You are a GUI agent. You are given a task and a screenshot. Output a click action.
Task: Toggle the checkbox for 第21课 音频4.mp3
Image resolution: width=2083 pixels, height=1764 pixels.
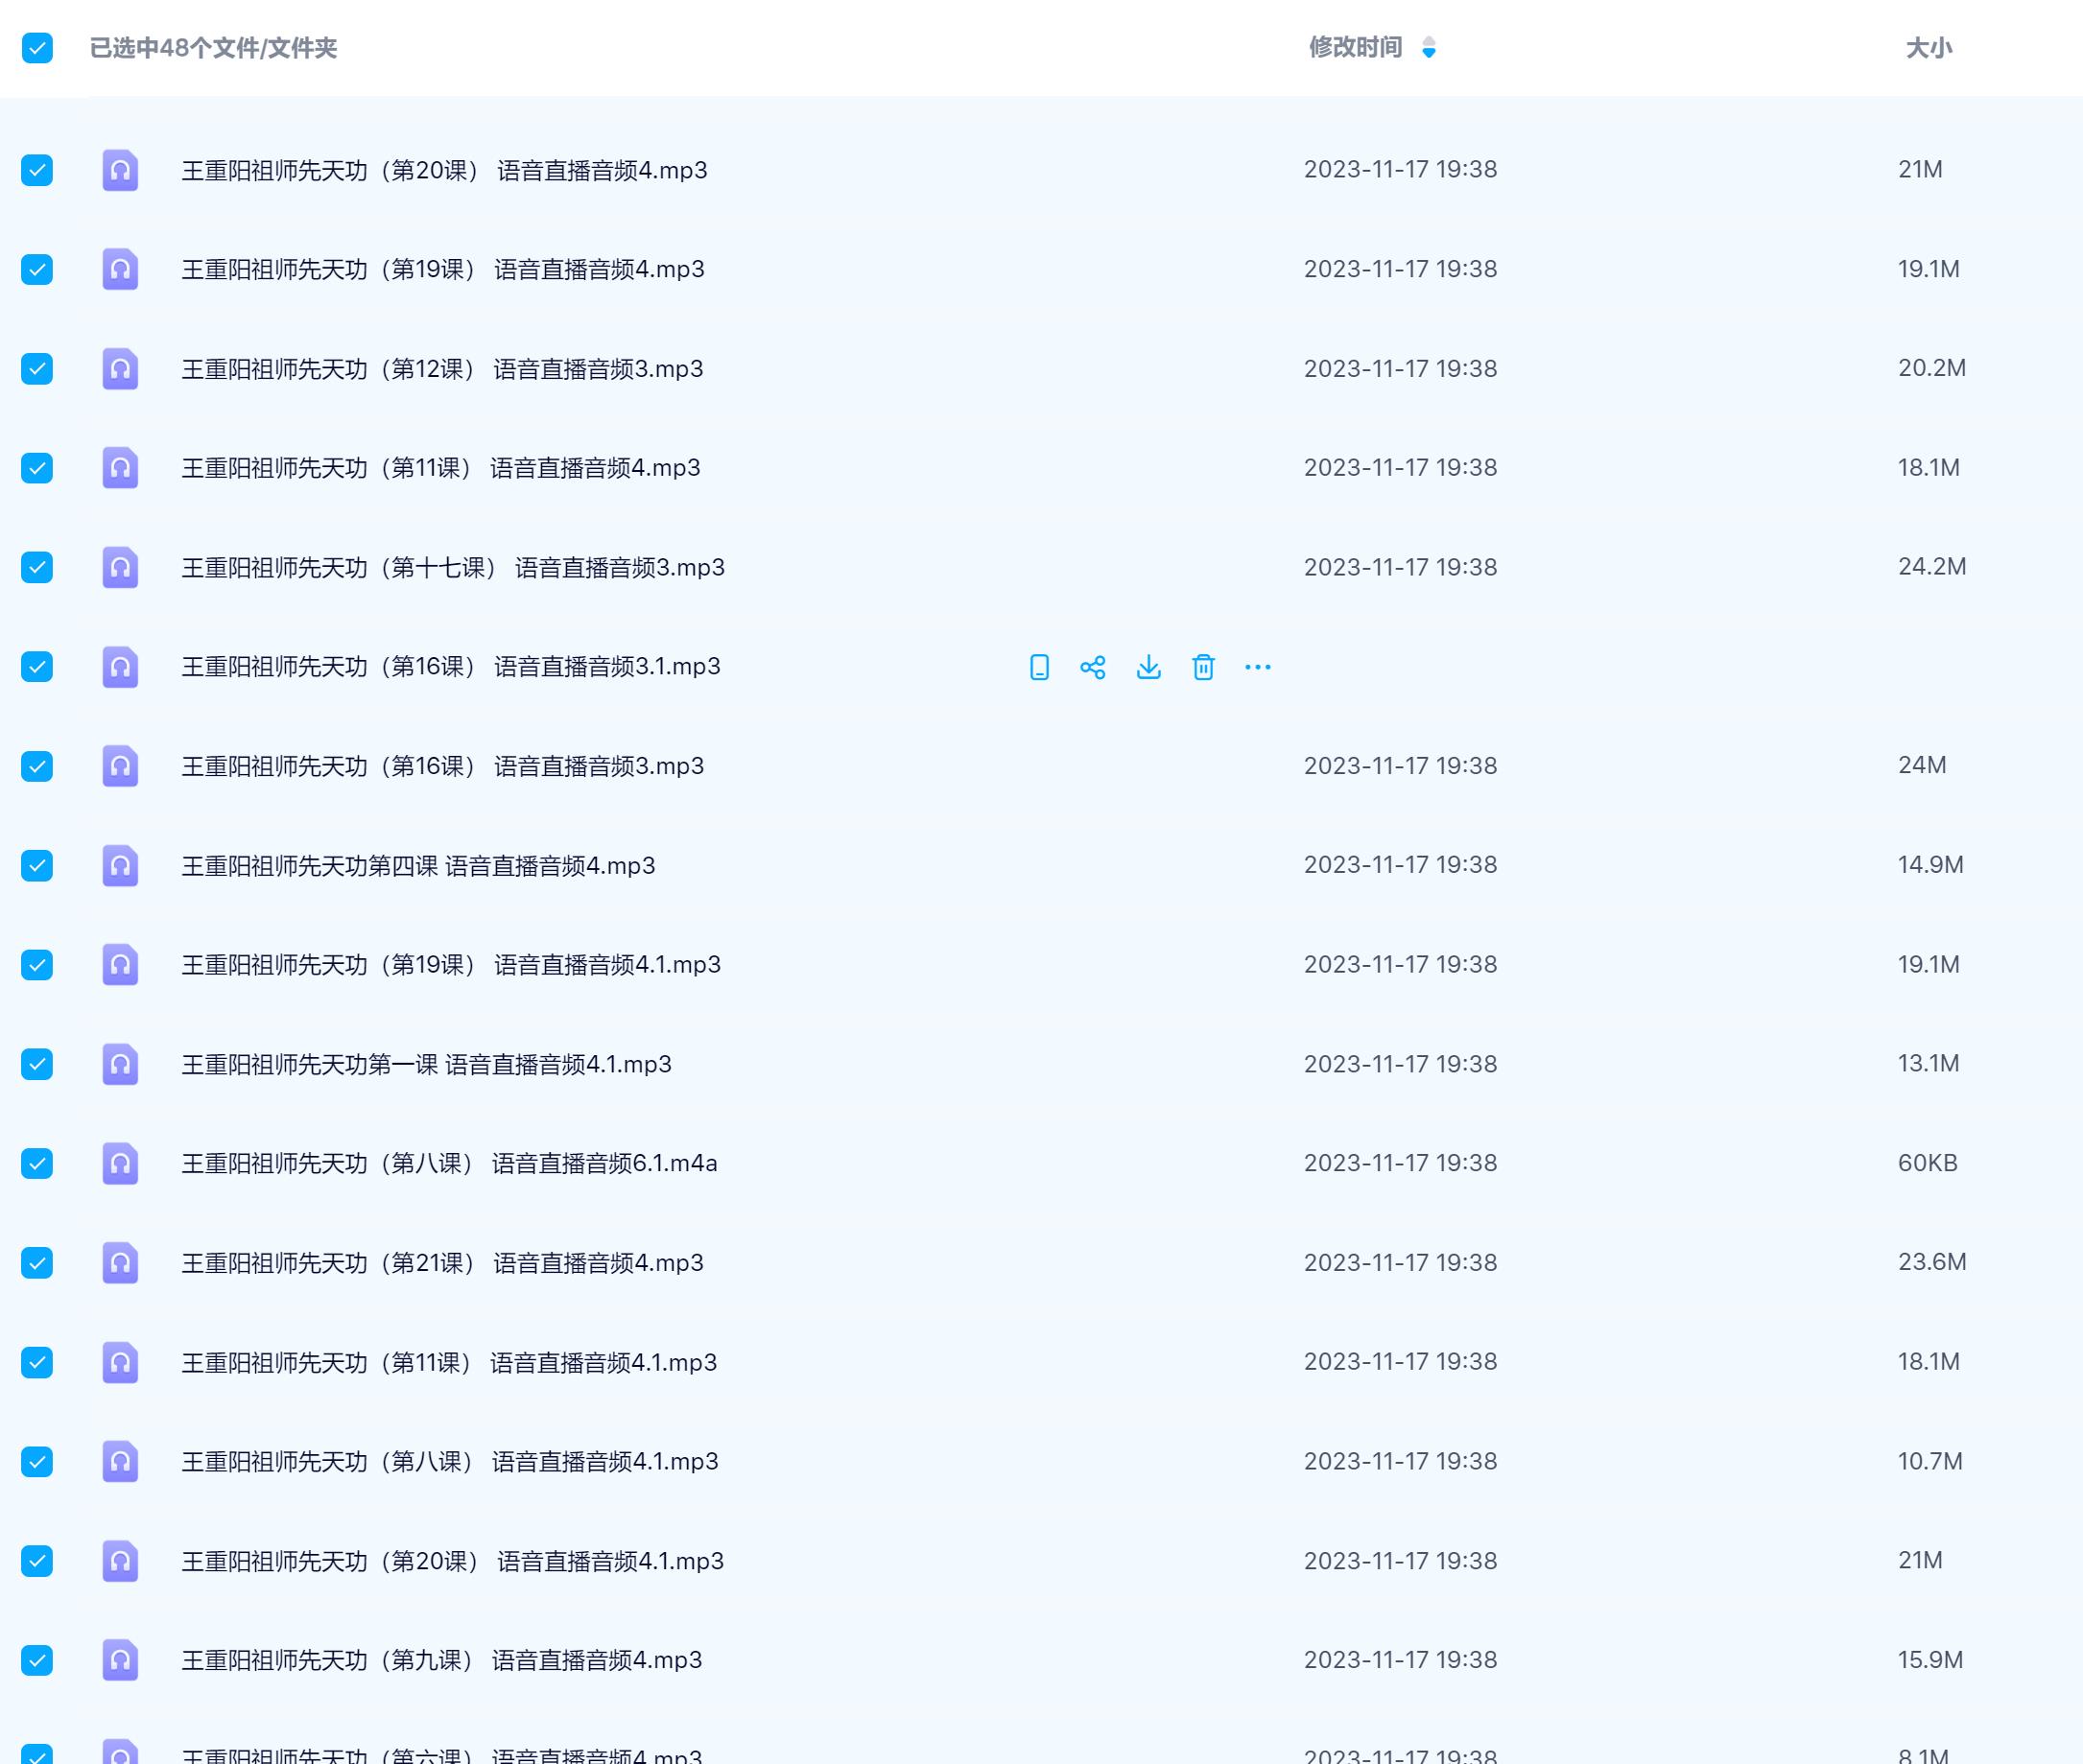pyautogui.click(x=37, y=1263)
